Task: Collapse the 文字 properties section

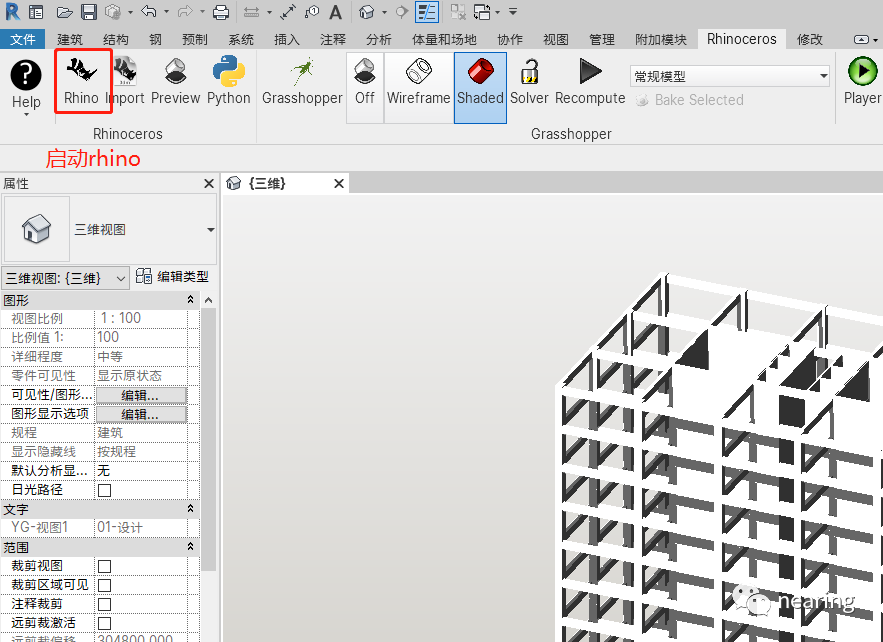Action: click(x=190, y=509)
